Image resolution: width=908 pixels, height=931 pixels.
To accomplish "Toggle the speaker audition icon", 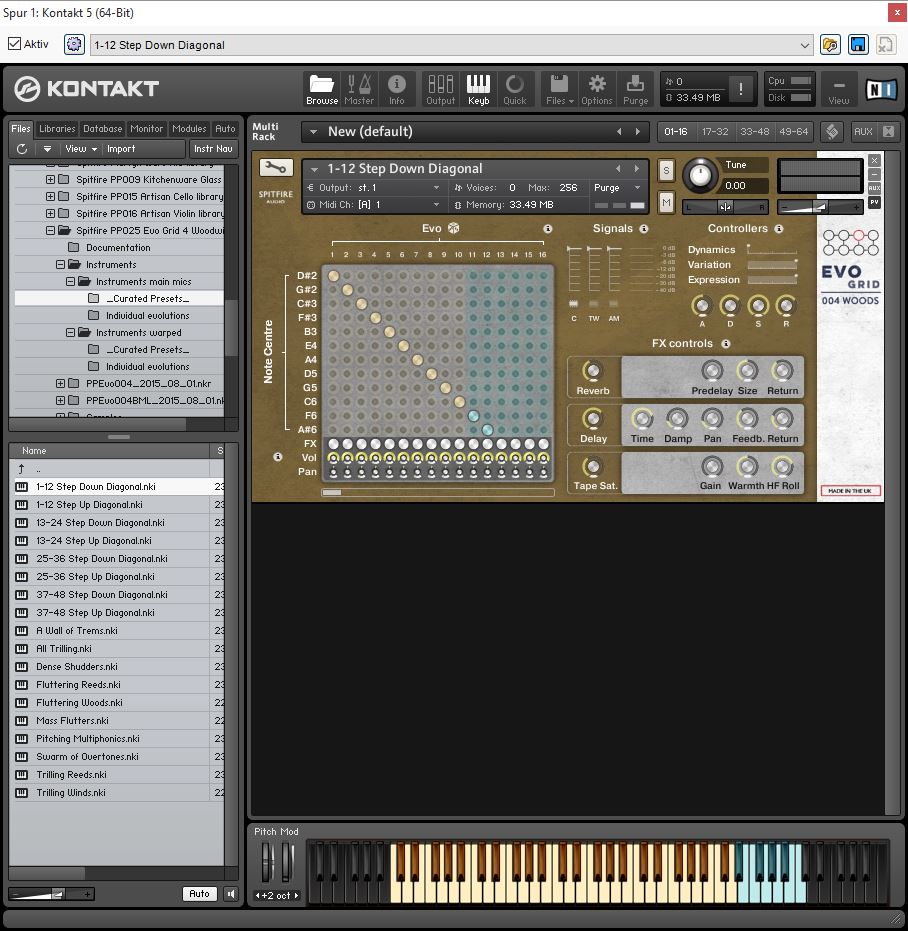I will 231,894.
